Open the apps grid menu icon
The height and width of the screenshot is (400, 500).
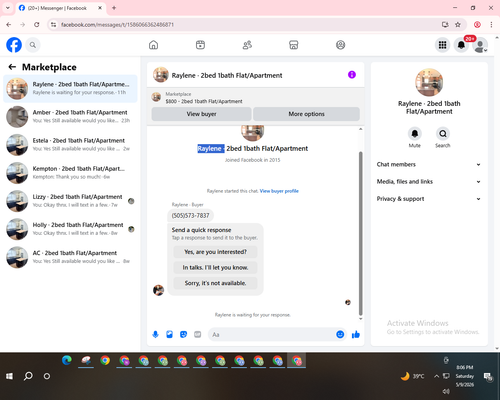coord(442,45)
